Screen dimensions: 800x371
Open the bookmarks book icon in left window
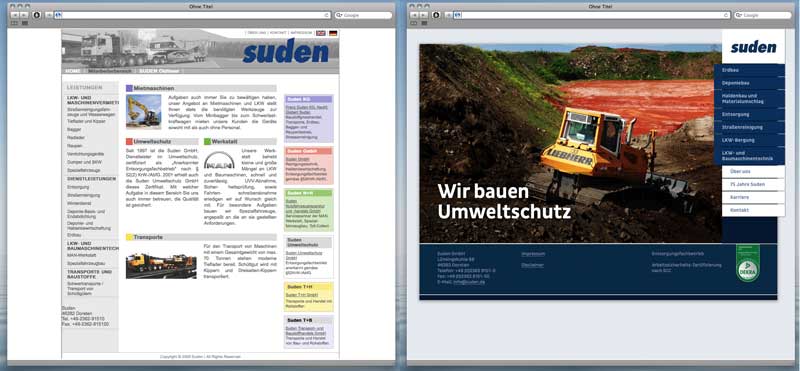(14, 23)
